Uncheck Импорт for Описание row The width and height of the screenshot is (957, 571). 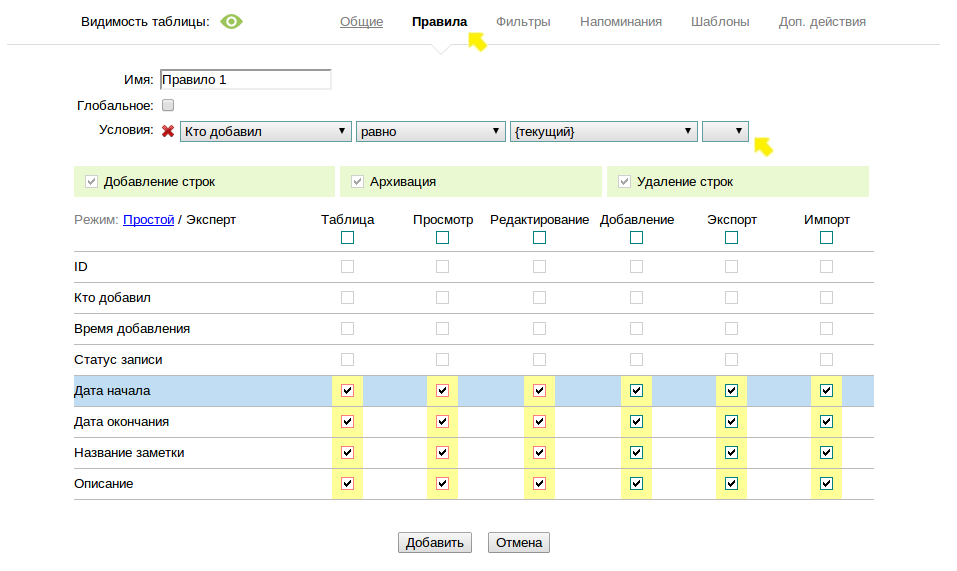tap(826, 484)
